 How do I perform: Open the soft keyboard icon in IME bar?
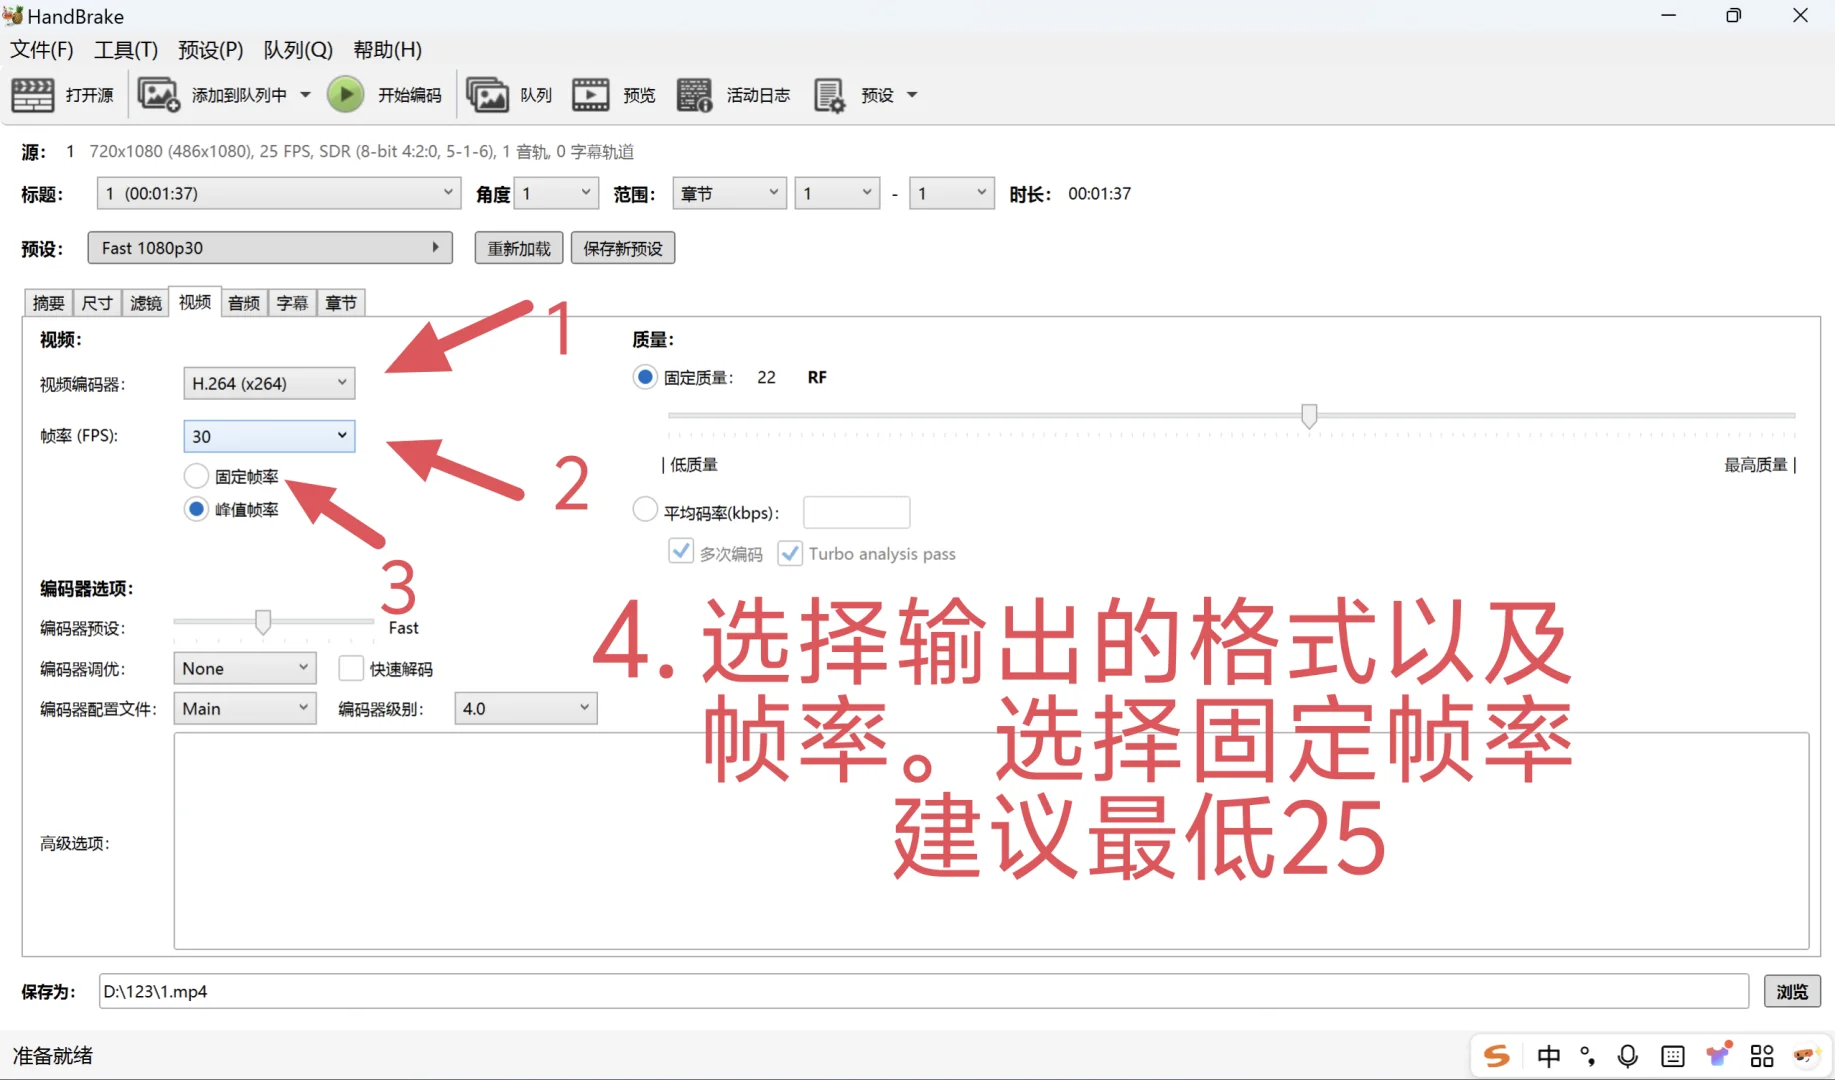1672,1056
